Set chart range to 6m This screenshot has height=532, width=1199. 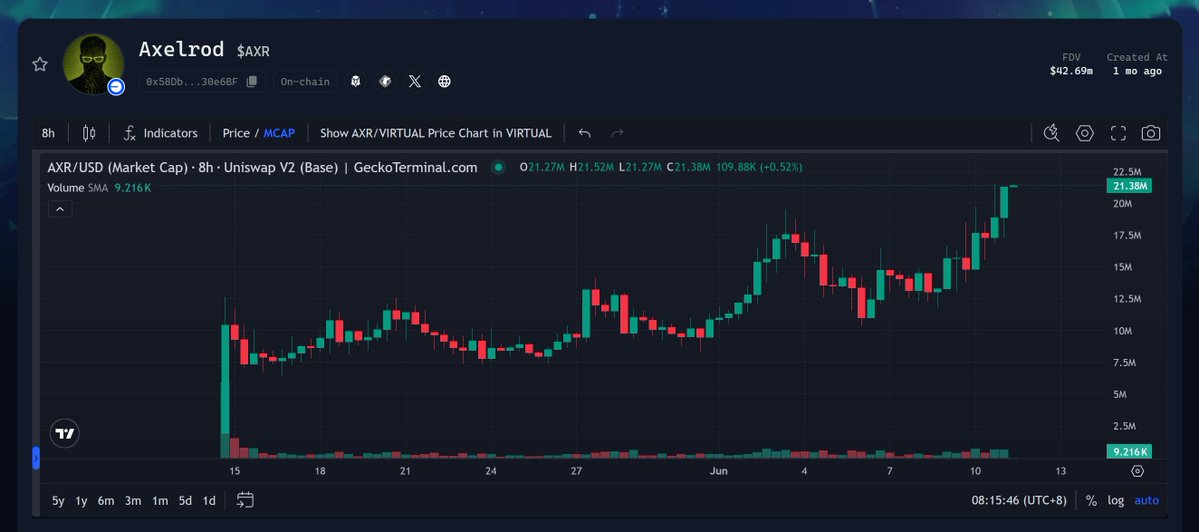coord(106,501)
